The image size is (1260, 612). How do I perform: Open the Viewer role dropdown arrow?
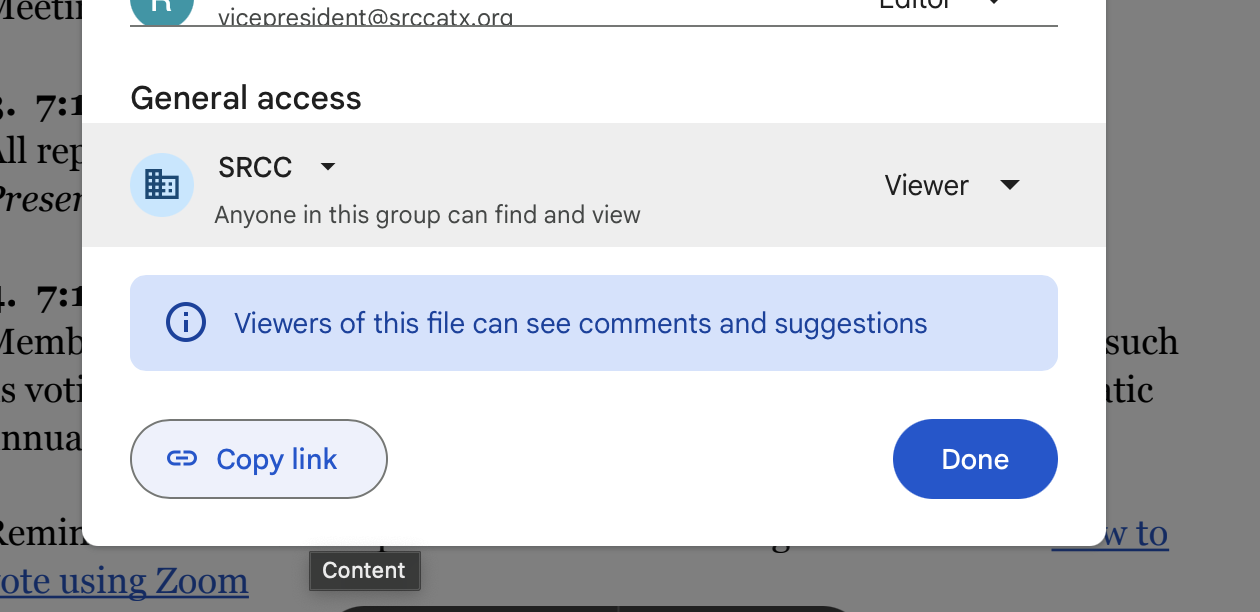point(1010,185)
